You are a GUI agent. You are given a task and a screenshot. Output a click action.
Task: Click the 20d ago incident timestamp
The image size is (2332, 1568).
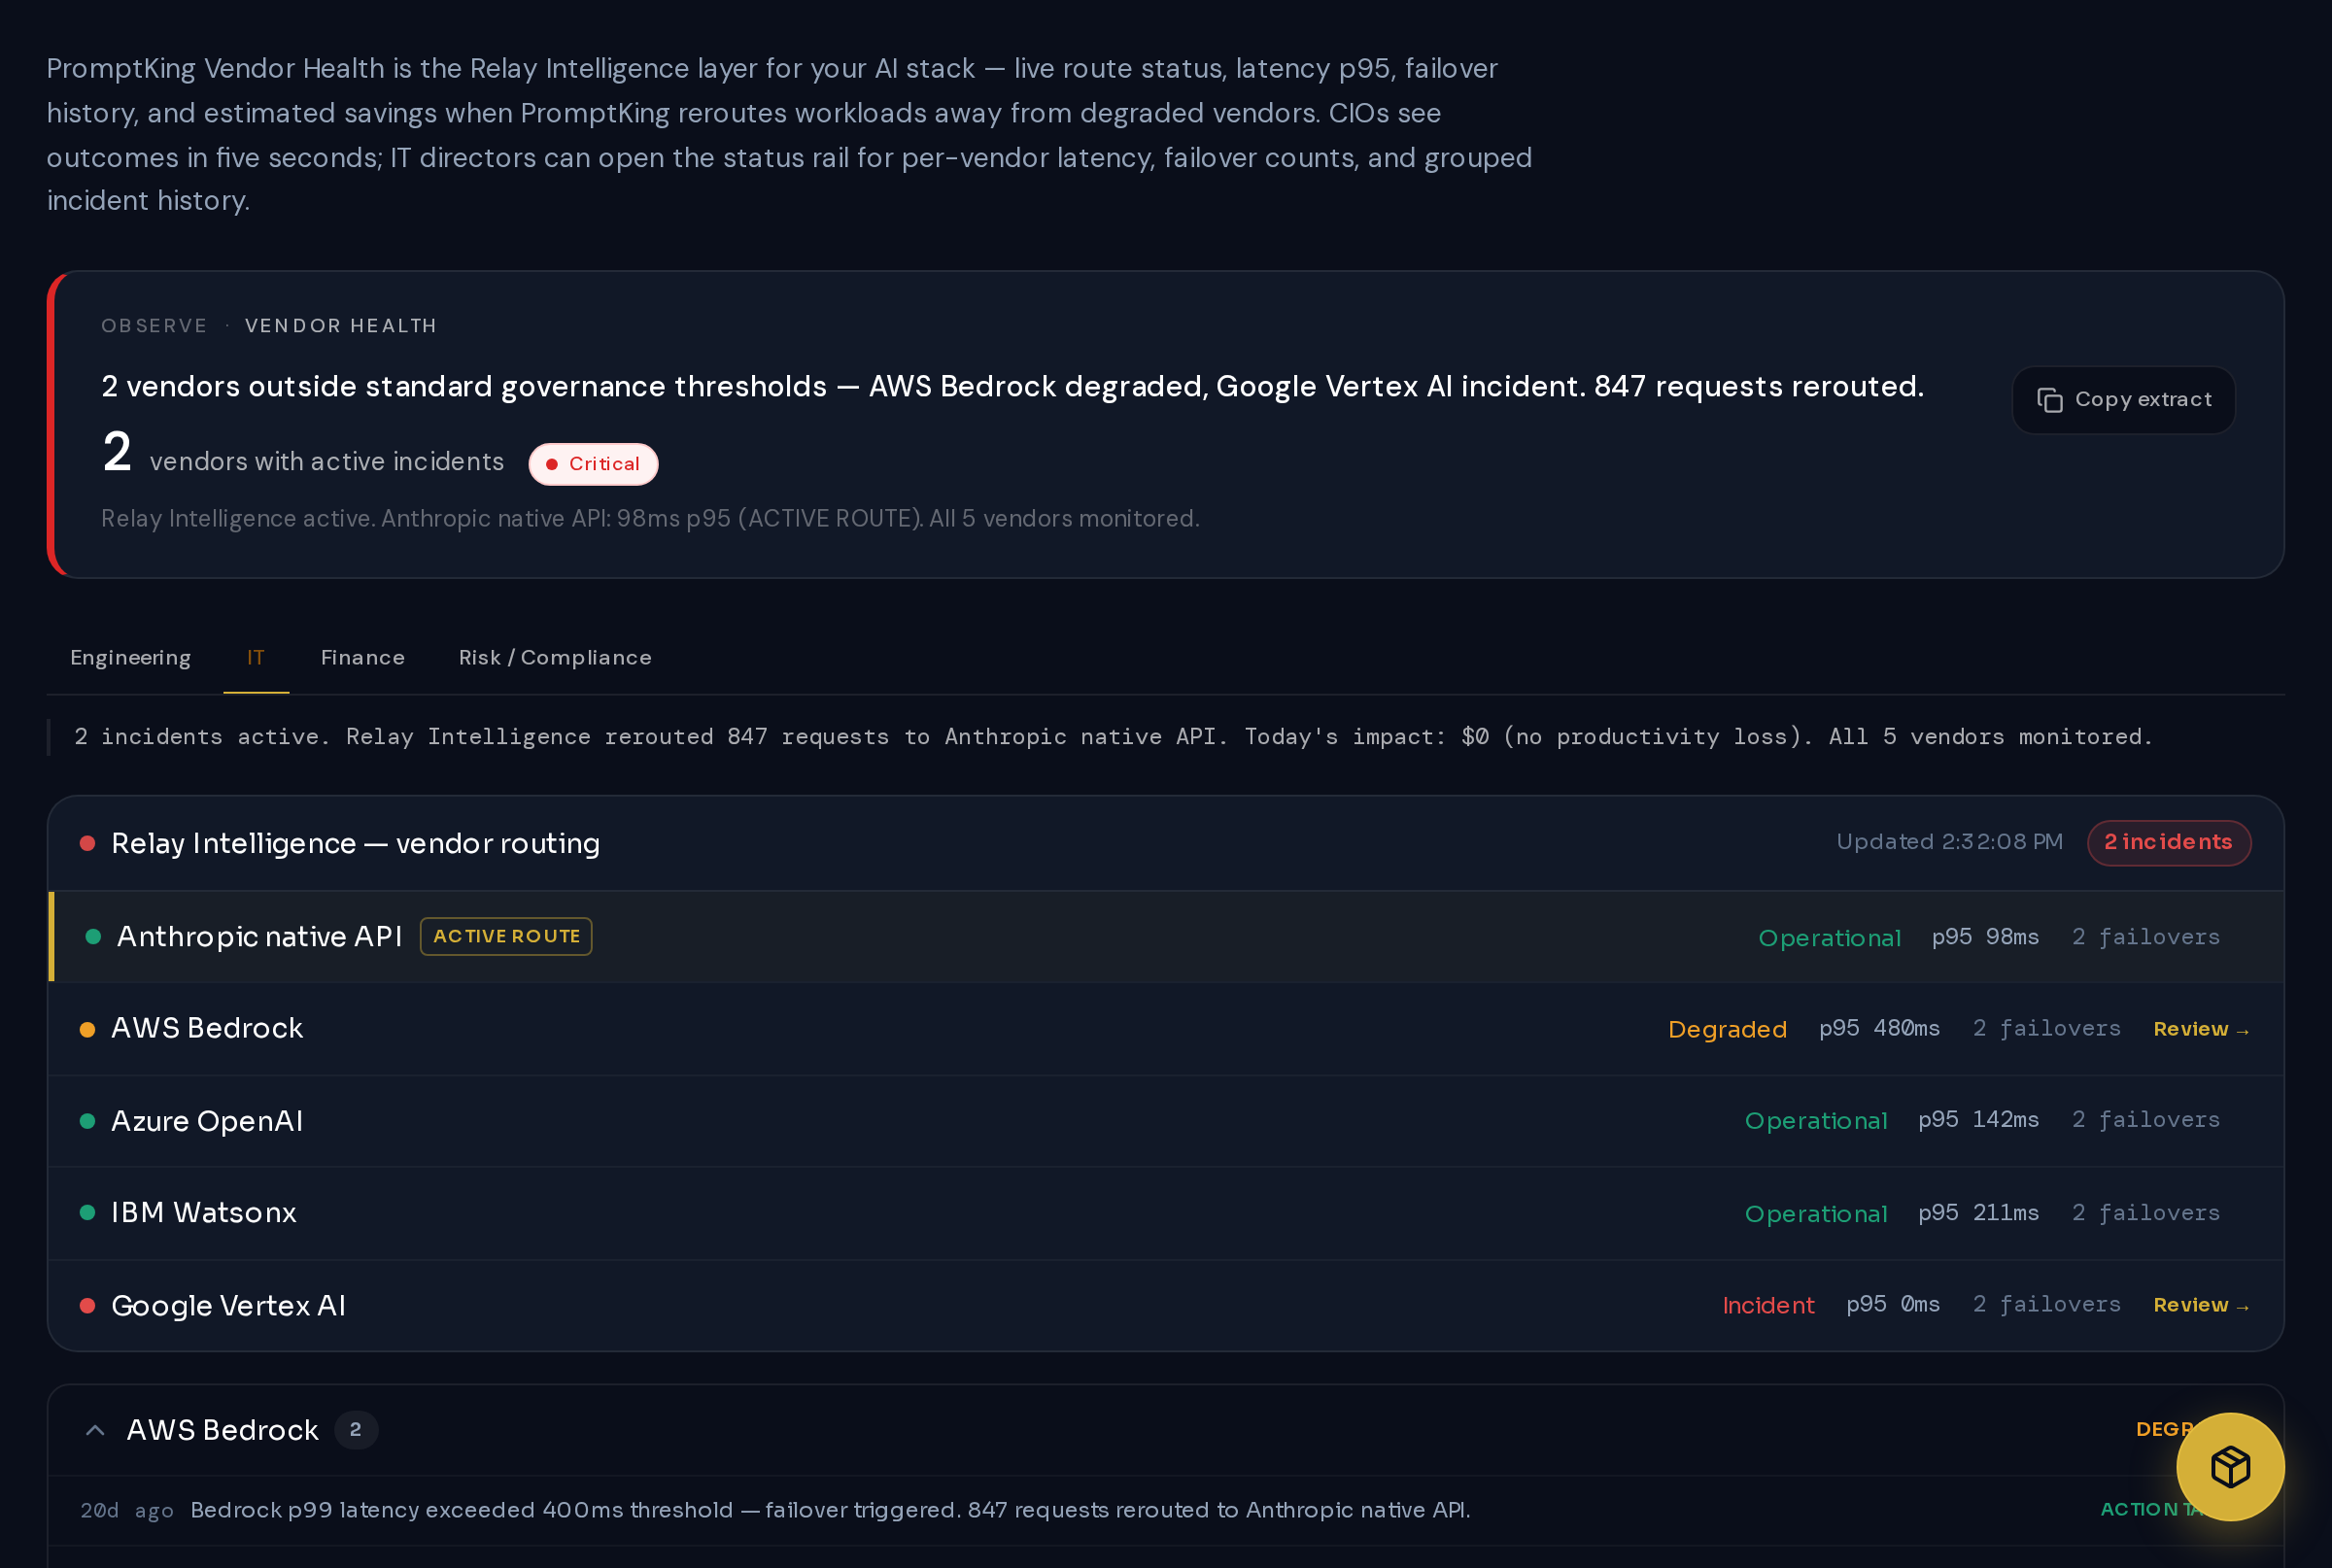pyautogui.click(x=127, y=1511)
